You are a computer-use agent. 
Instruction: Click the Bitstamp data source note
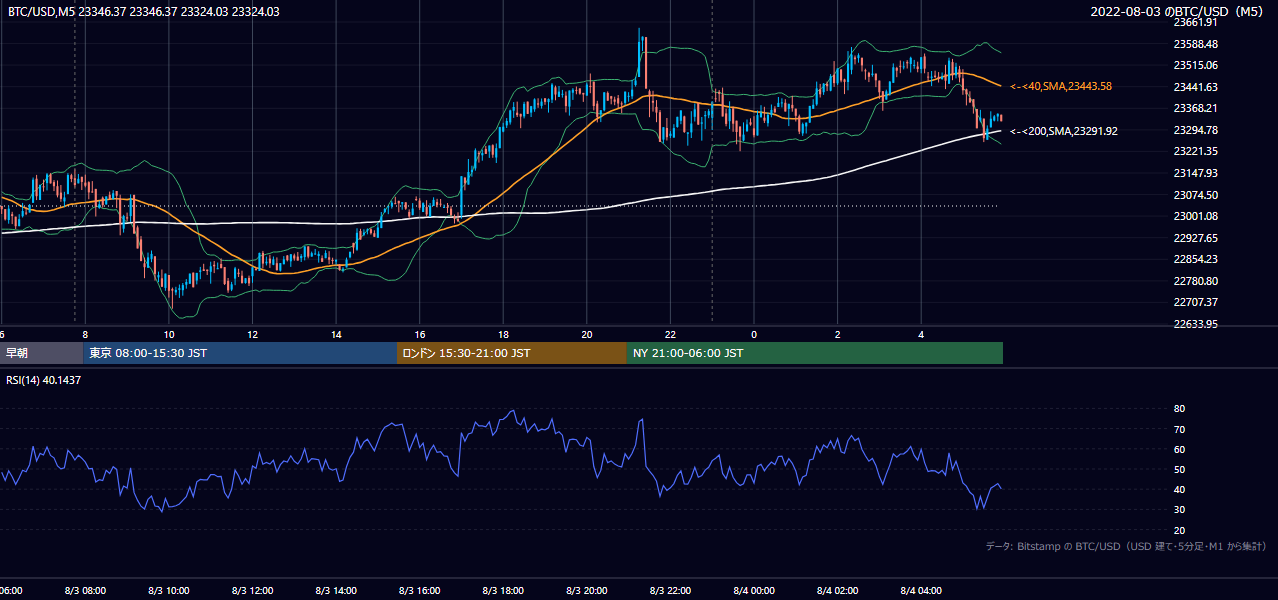point(1126,546)
